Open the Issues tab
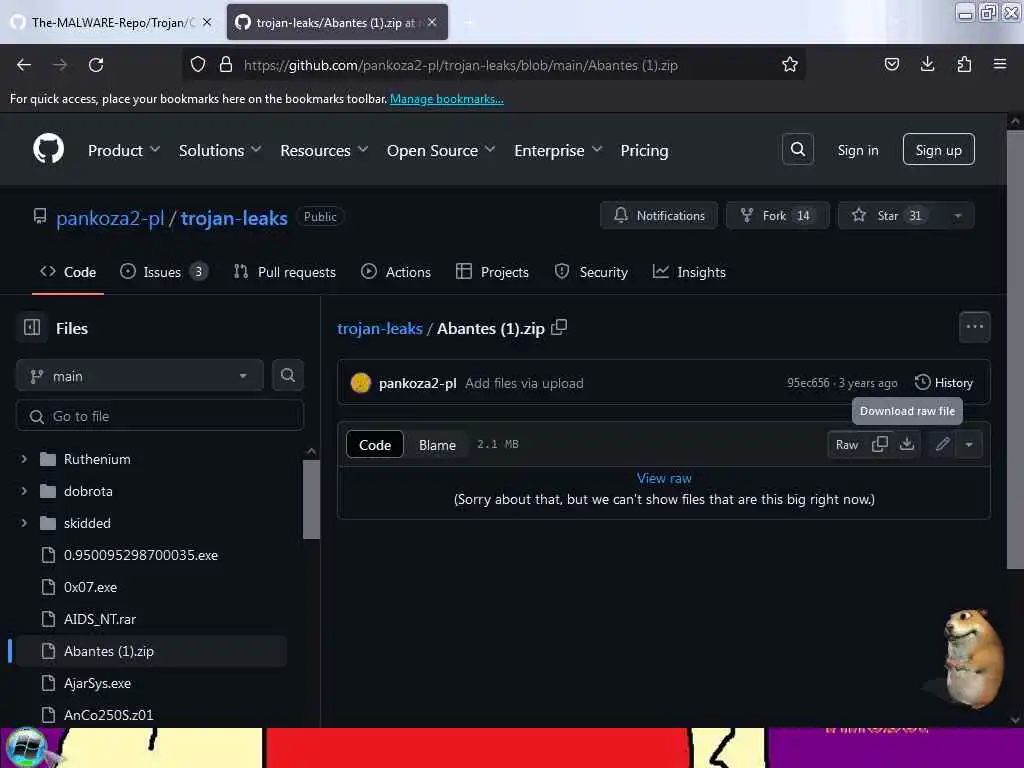 pyautogui.click(x=164, y=272)
